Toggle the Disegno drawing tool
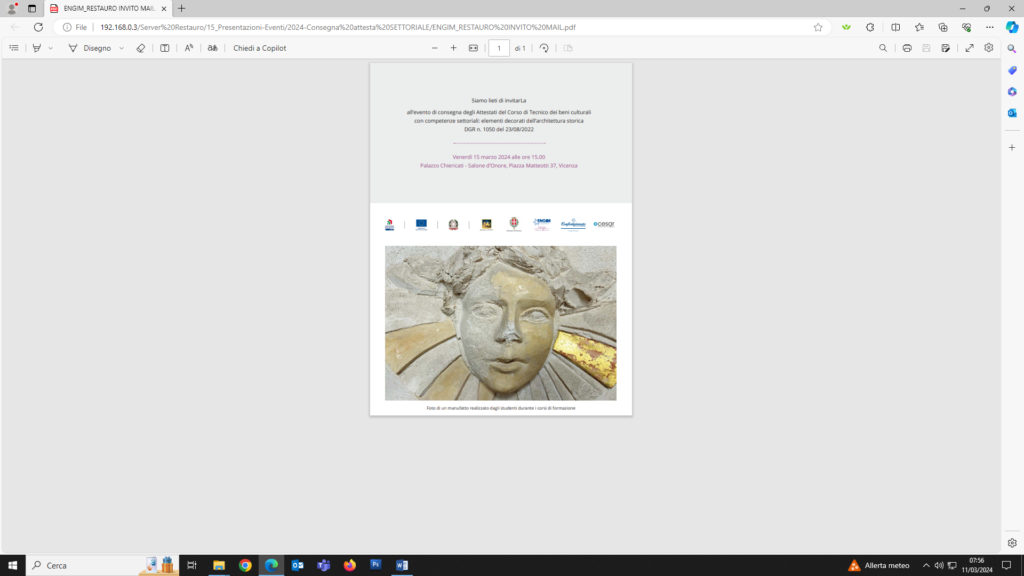The height and width of the screenshot is (576, 1024). [x=90, y=48]
